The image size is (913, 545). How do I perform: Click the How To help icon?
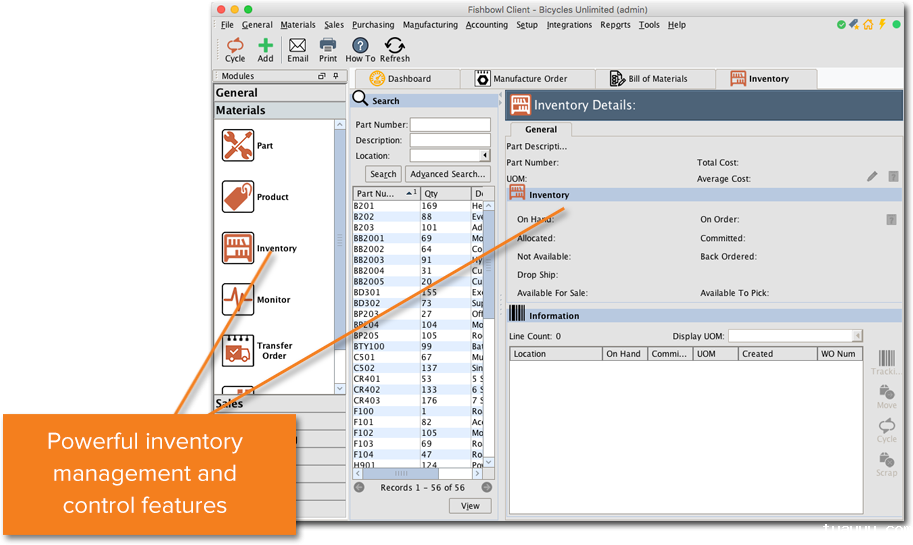coord(360,45)
